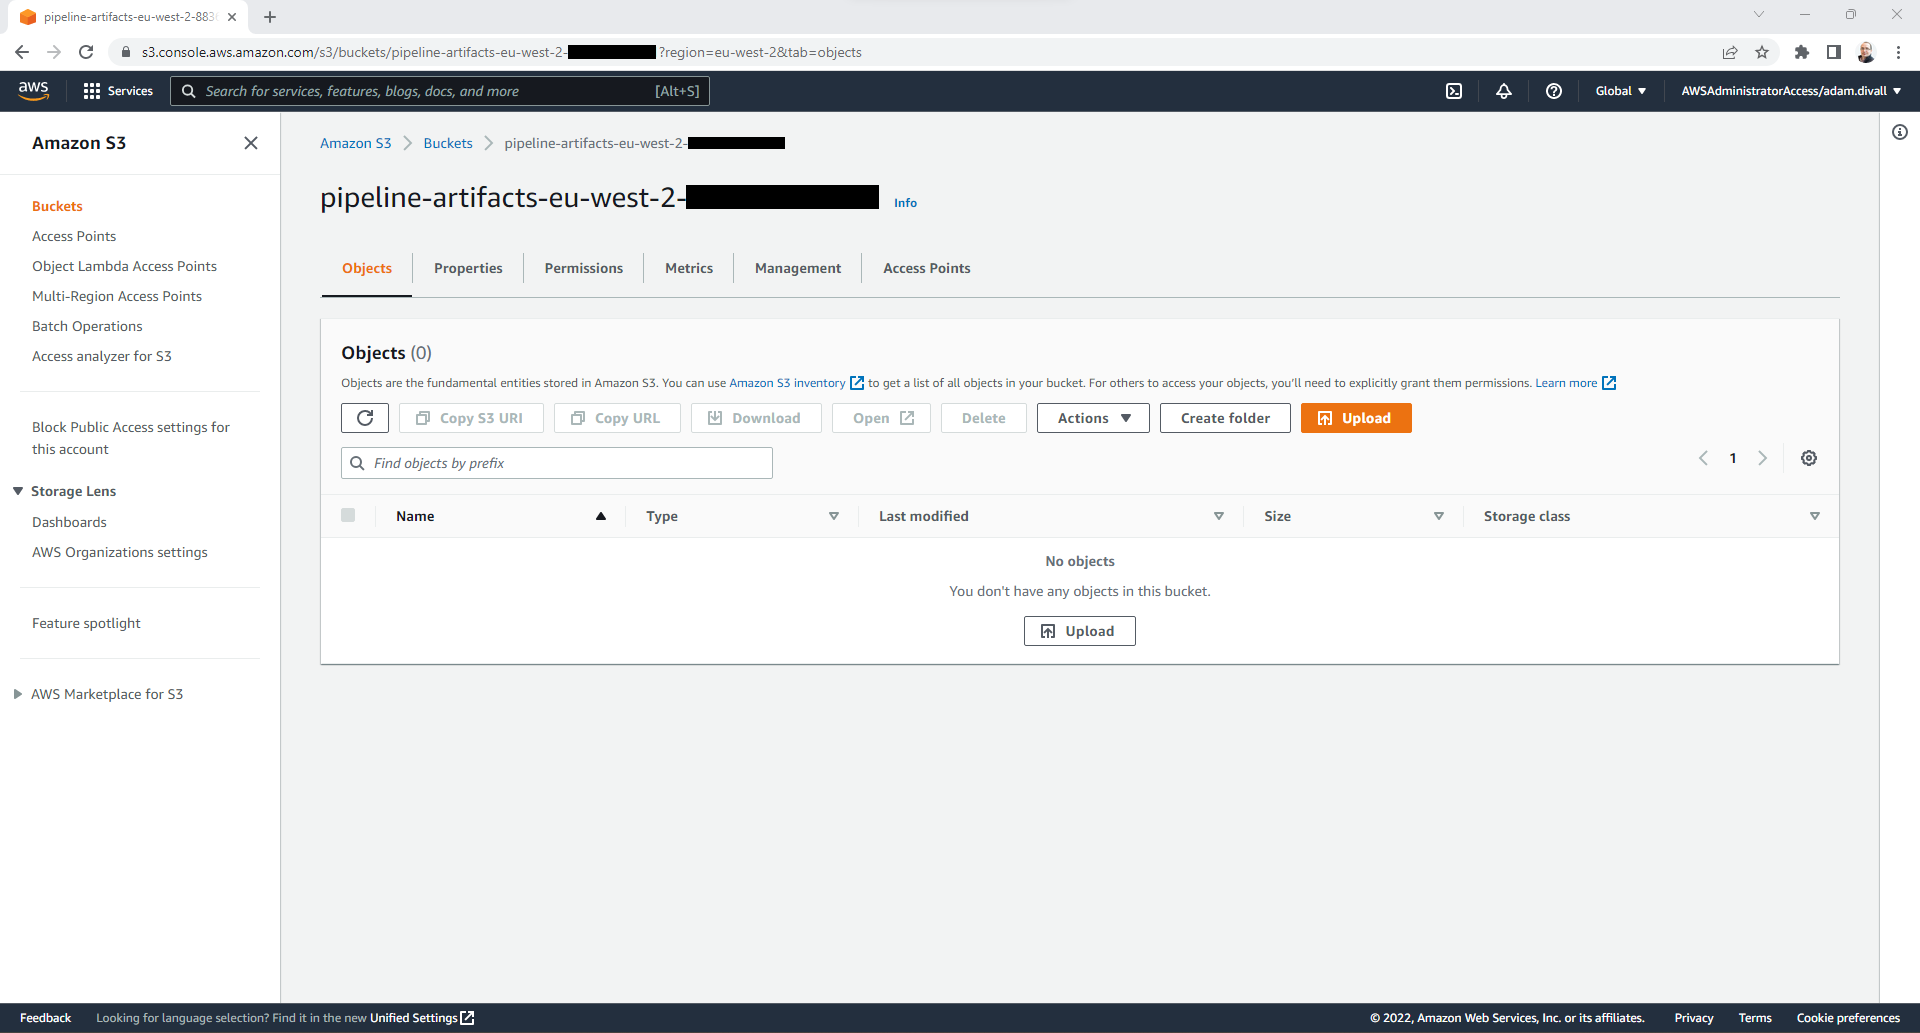The image size is (1920, 1033).
Task: Open Object Lambda Access Points
Action: coord(124,266)
